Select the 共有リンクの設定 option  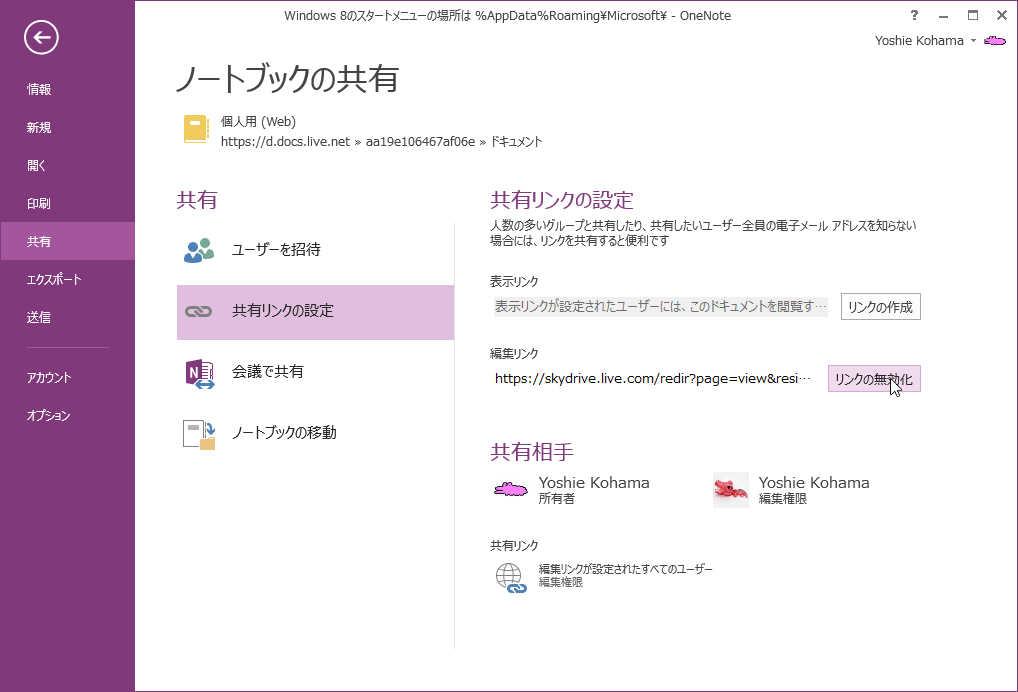(x=316, y=312)
